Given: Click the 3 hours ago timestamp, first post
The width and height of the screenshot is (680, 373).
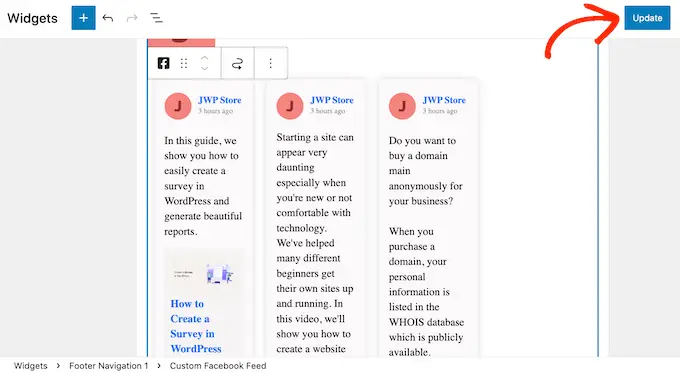Looking at the screenshot, I should (216, 111).
